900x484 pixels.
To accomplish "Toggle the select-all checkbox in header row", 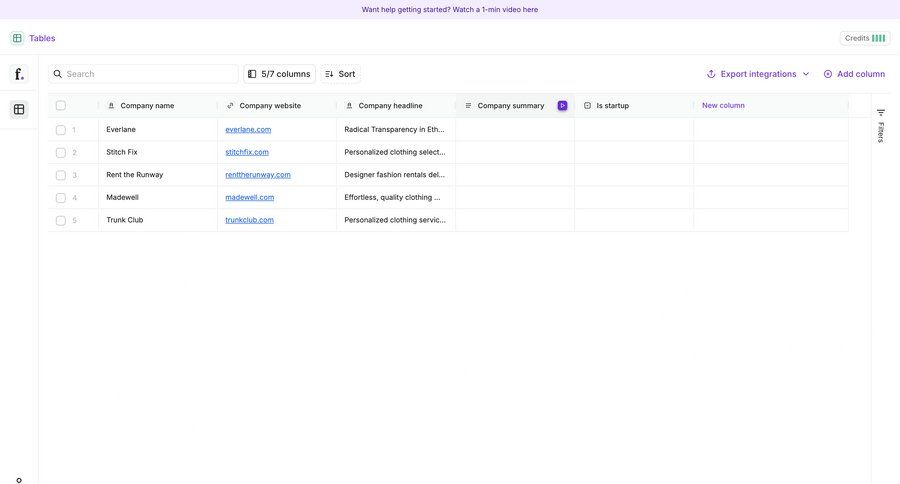I will (61, 106).
